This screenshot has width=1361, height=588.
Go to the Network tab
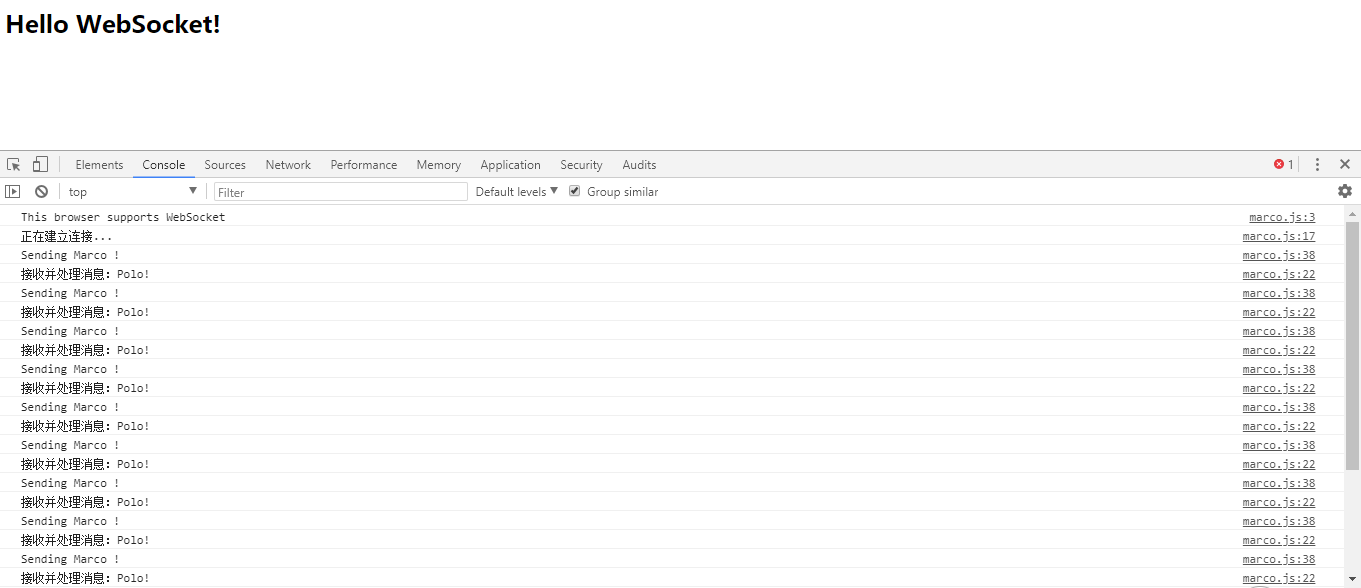coord(288,165)
